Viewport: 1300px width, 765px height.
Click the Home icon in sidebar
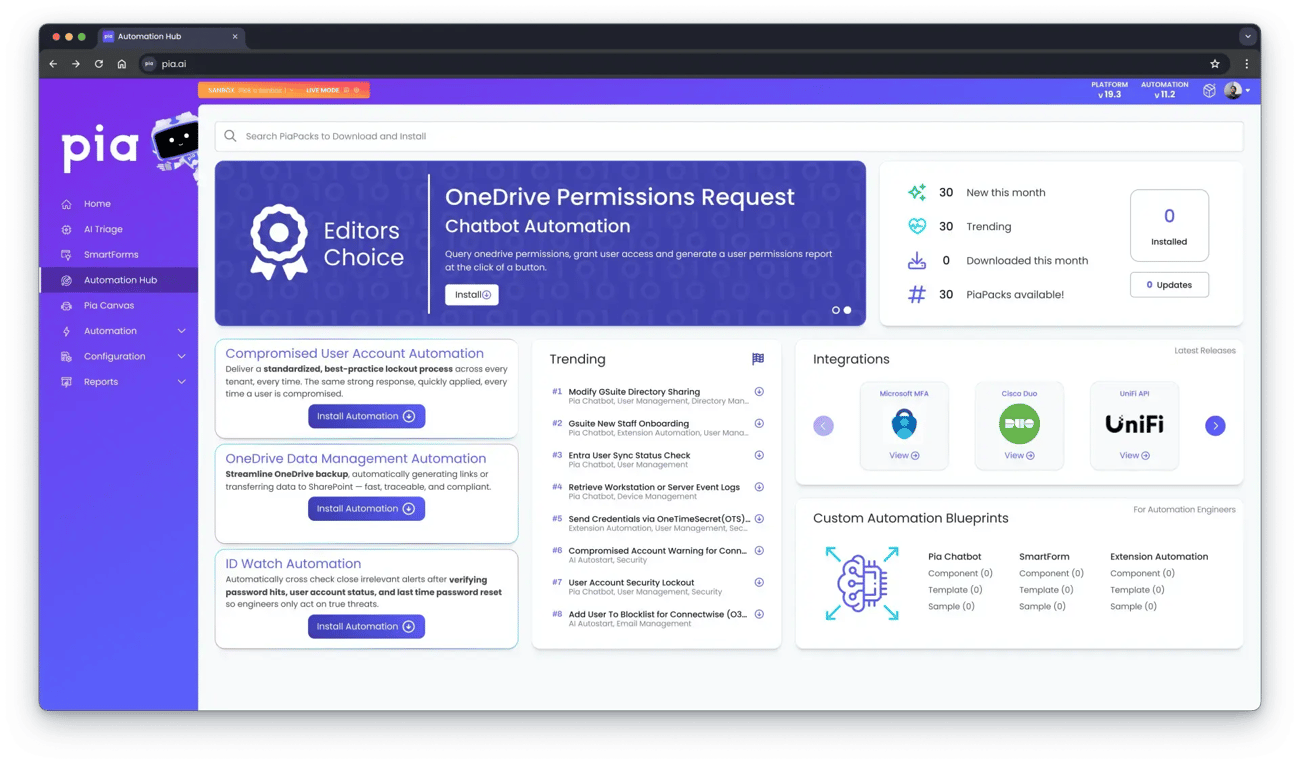(66, 204)
